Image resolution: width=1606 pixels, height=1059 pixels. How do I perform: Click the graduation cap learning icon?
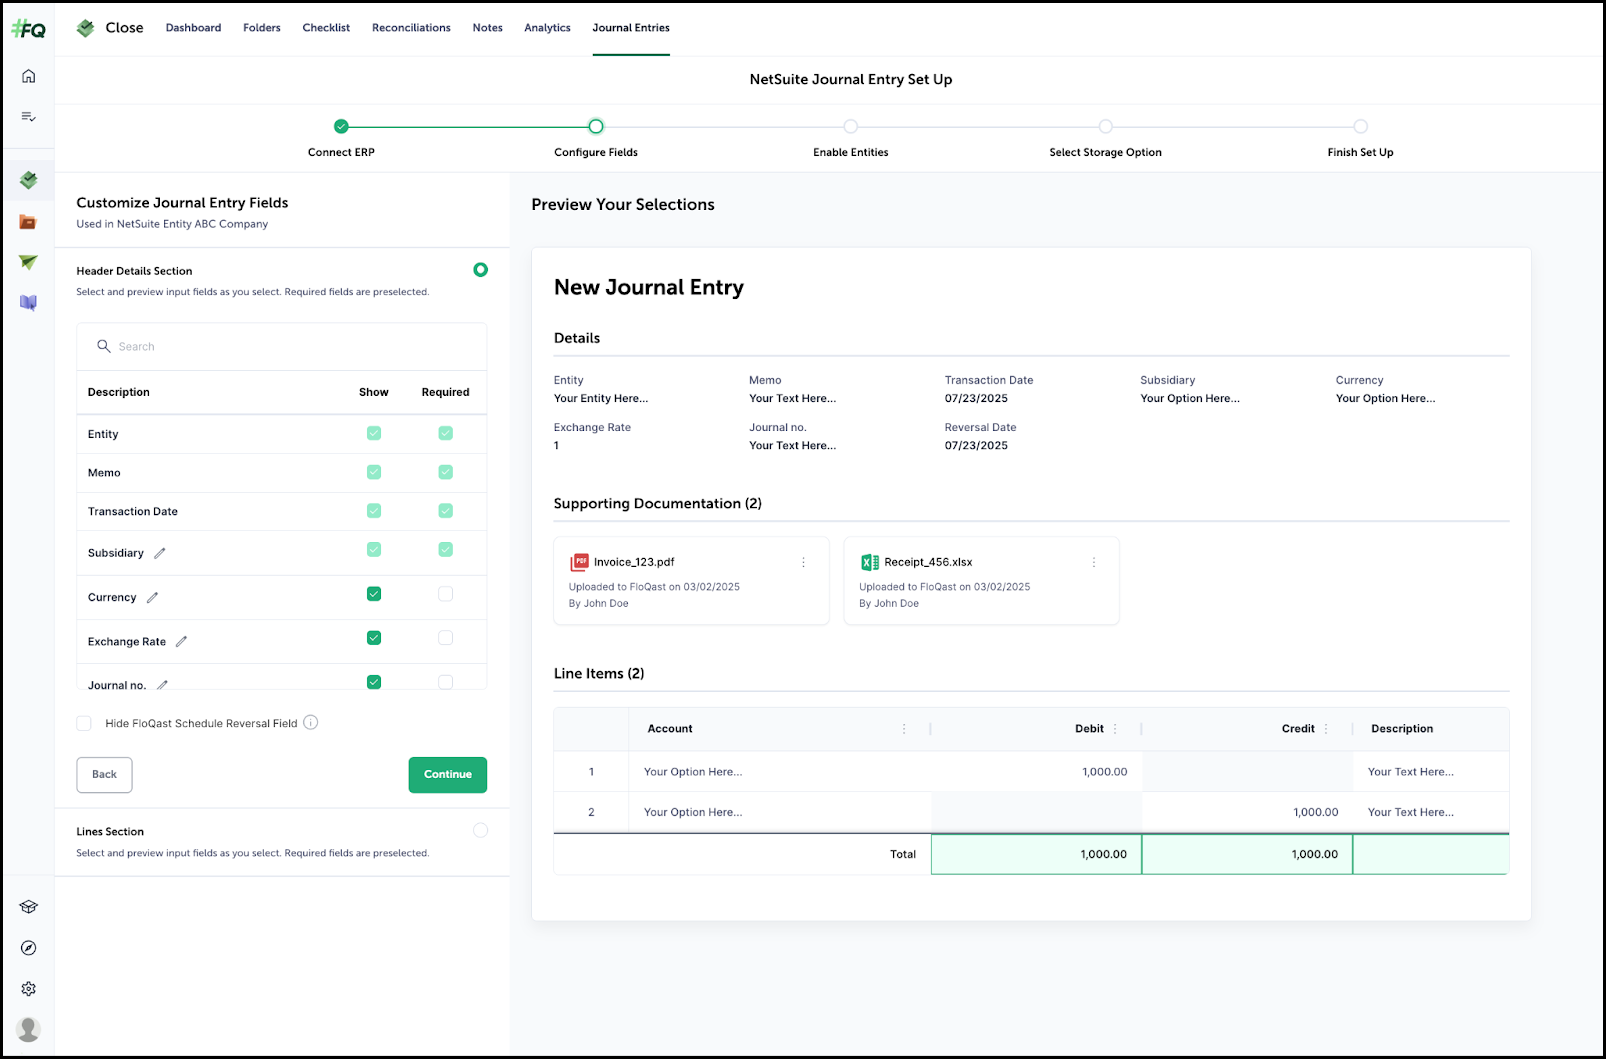coord(29,907)
